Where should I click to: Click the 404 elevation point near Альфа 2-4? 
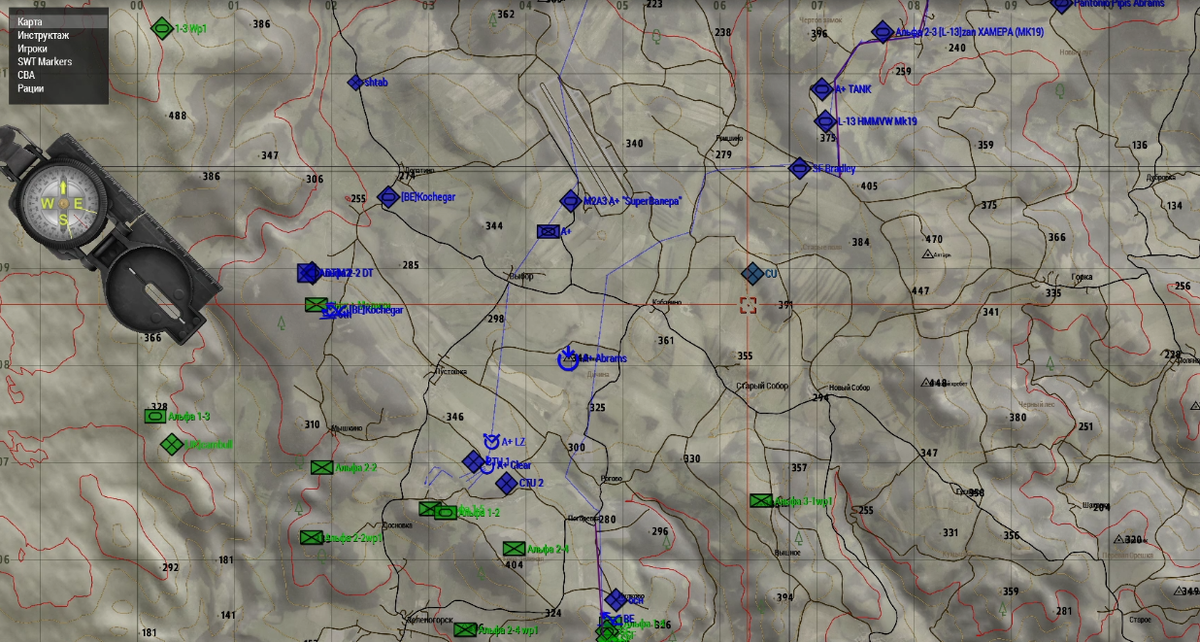pos(515,566)
